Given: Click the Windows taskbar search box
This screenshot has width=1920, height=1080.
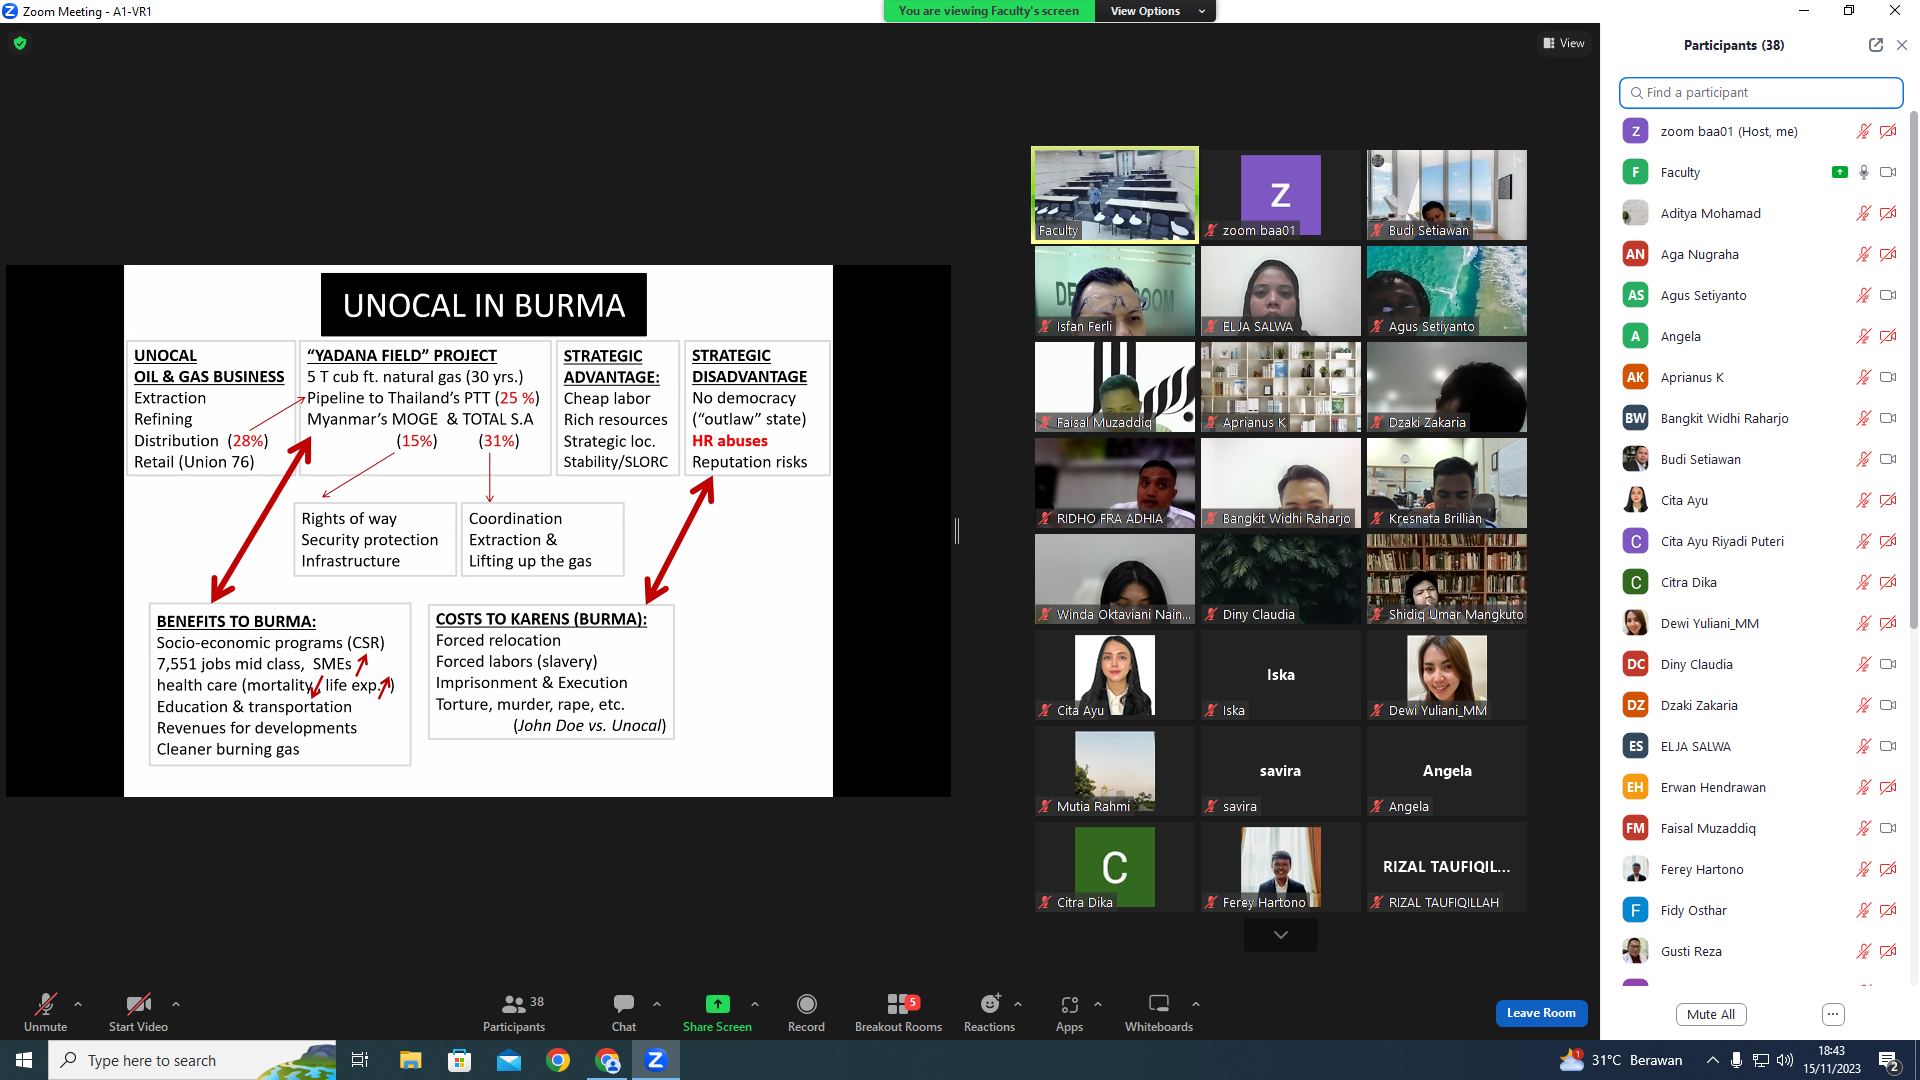Looking at the screenshot, I should tap(192, 1060).
